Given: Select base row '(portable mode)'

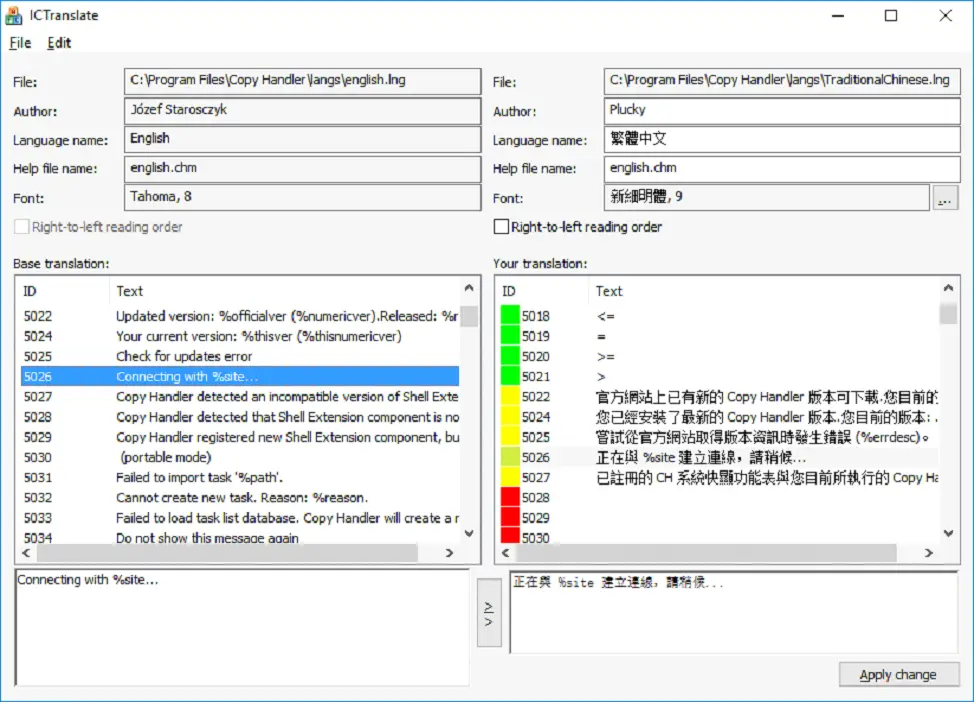Looking at the screenshot, I should [240, 457].
